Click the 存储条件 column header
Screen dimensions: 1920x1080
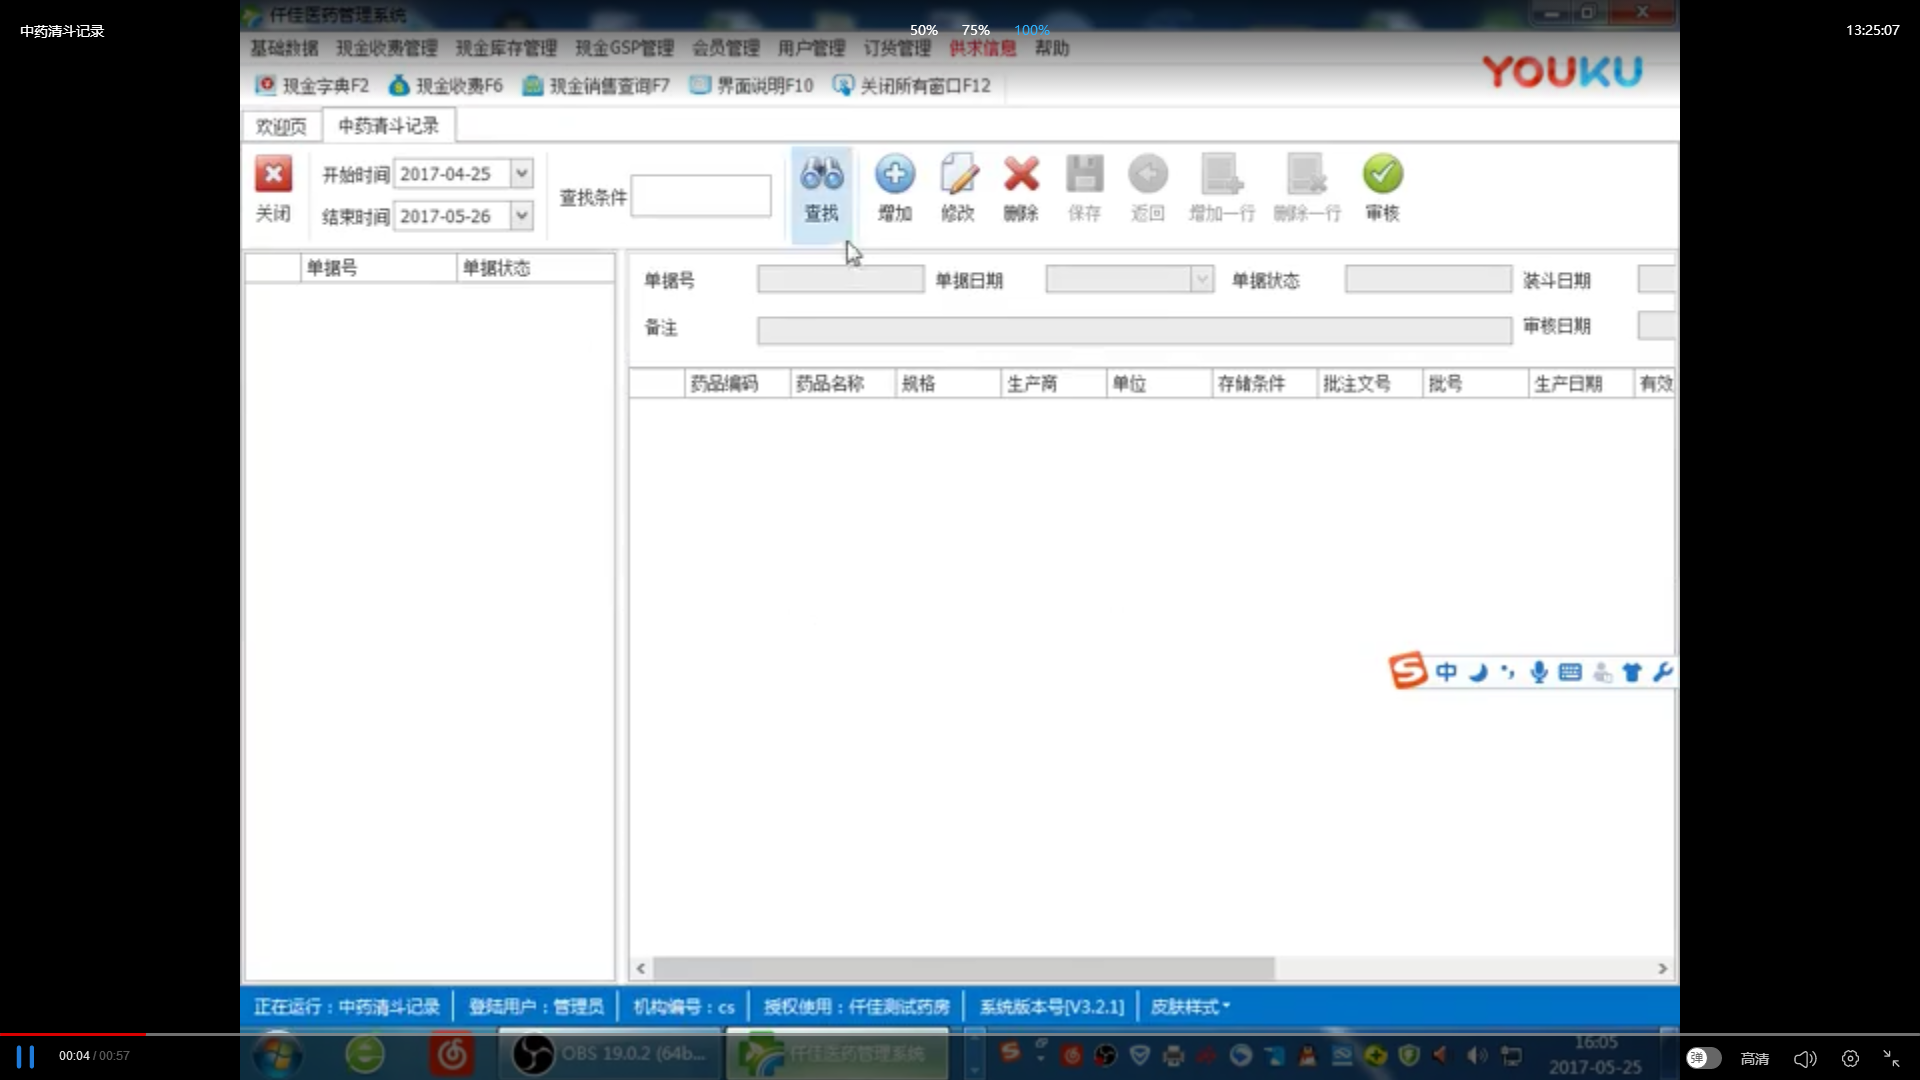[1265, 384]
